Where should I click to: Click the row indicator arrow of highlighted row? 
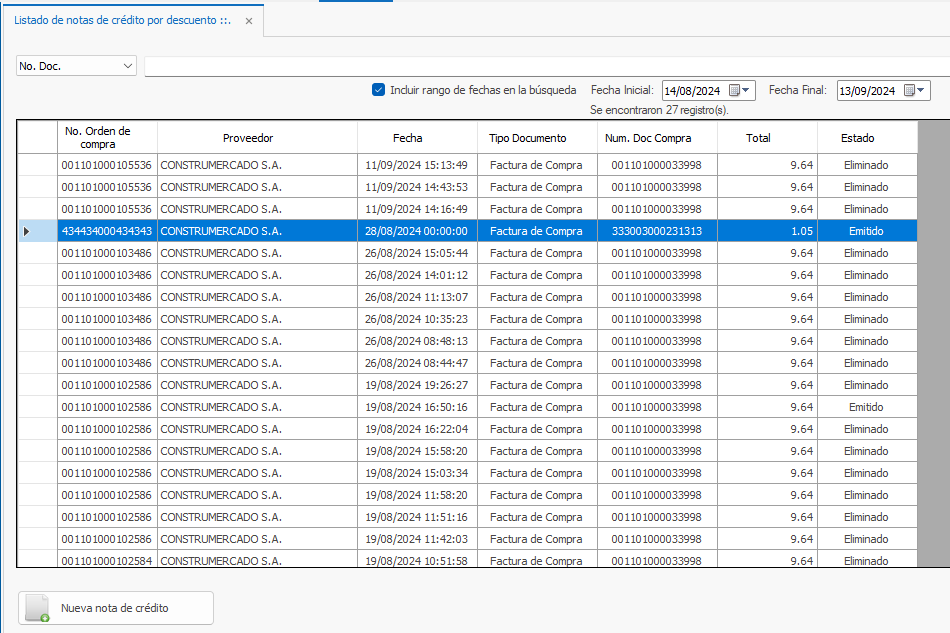click(x=26, y=231)
